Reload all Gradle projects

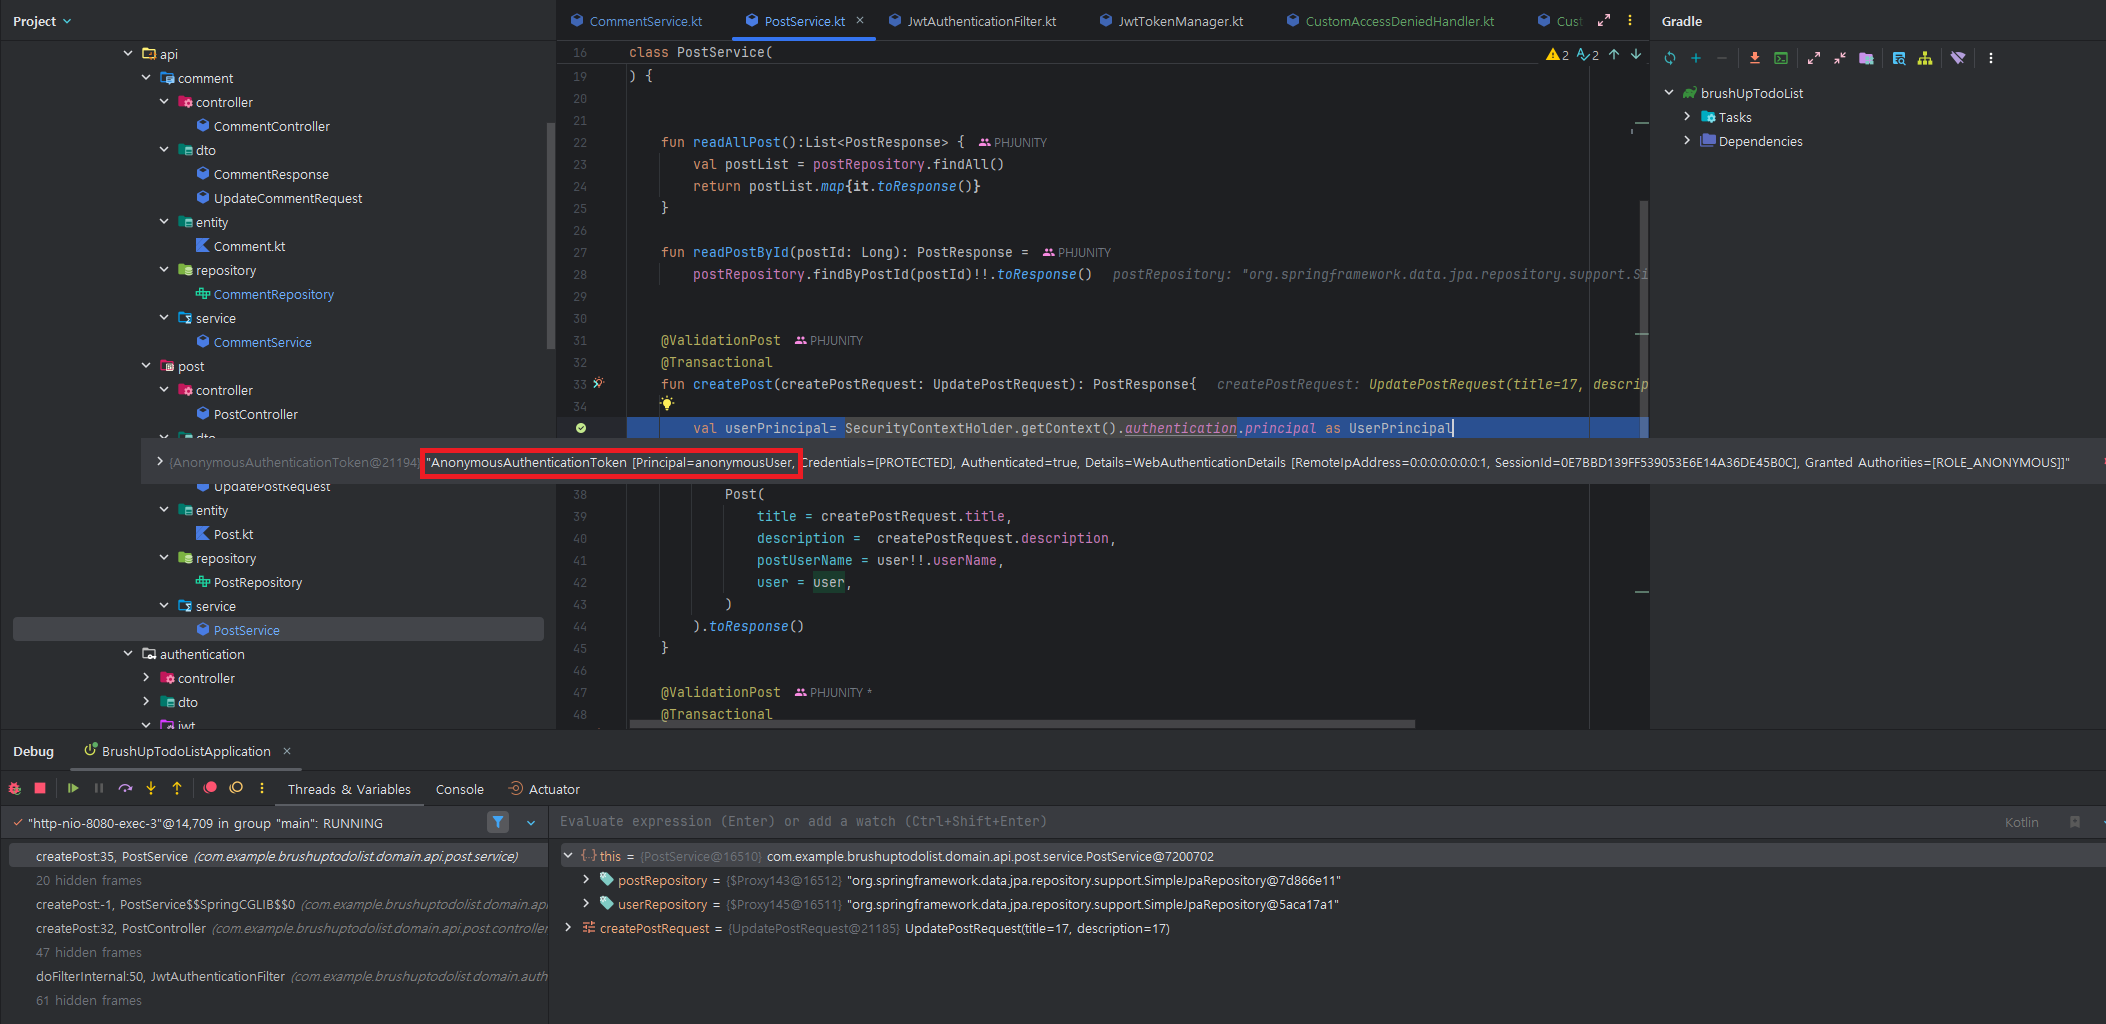pos(1670,58)
